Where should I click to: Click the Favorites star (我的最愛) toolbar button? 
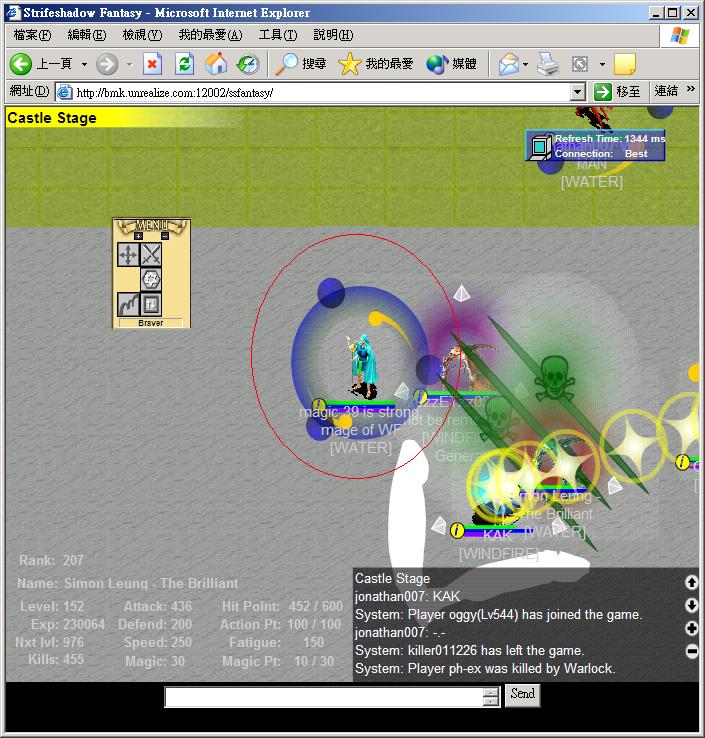click(x=376, y=64)
